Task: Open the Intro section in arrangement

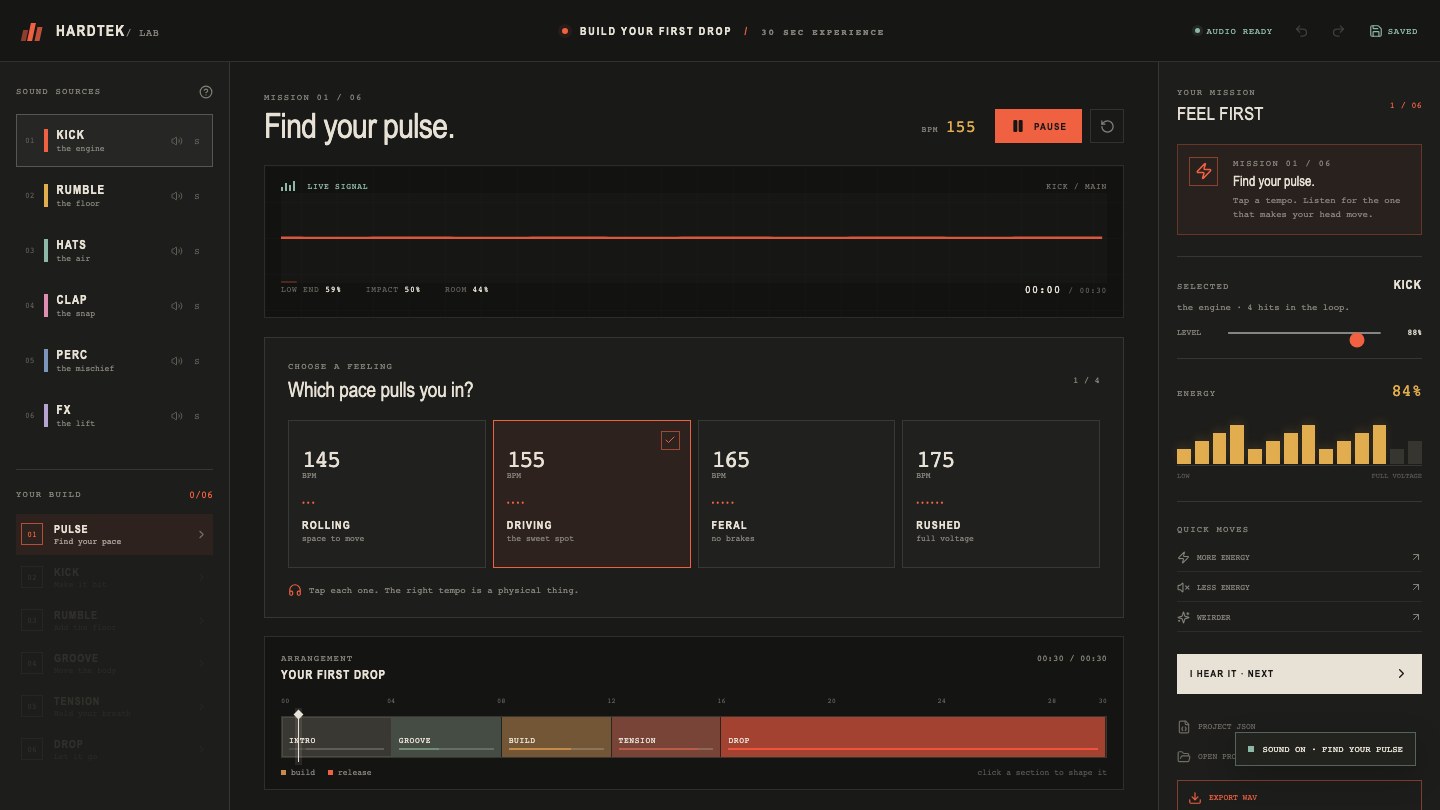Action: [336, 737]
